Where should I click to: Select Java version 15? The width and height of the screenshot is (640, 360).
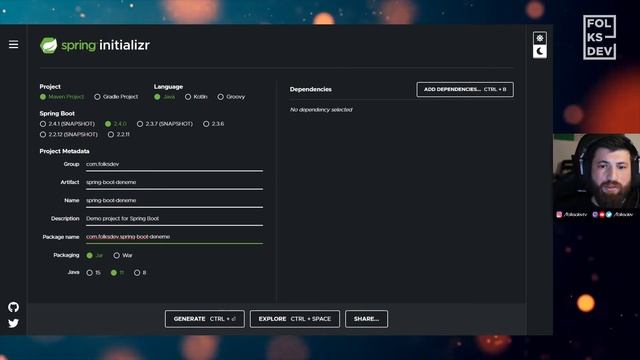(93, 273)
